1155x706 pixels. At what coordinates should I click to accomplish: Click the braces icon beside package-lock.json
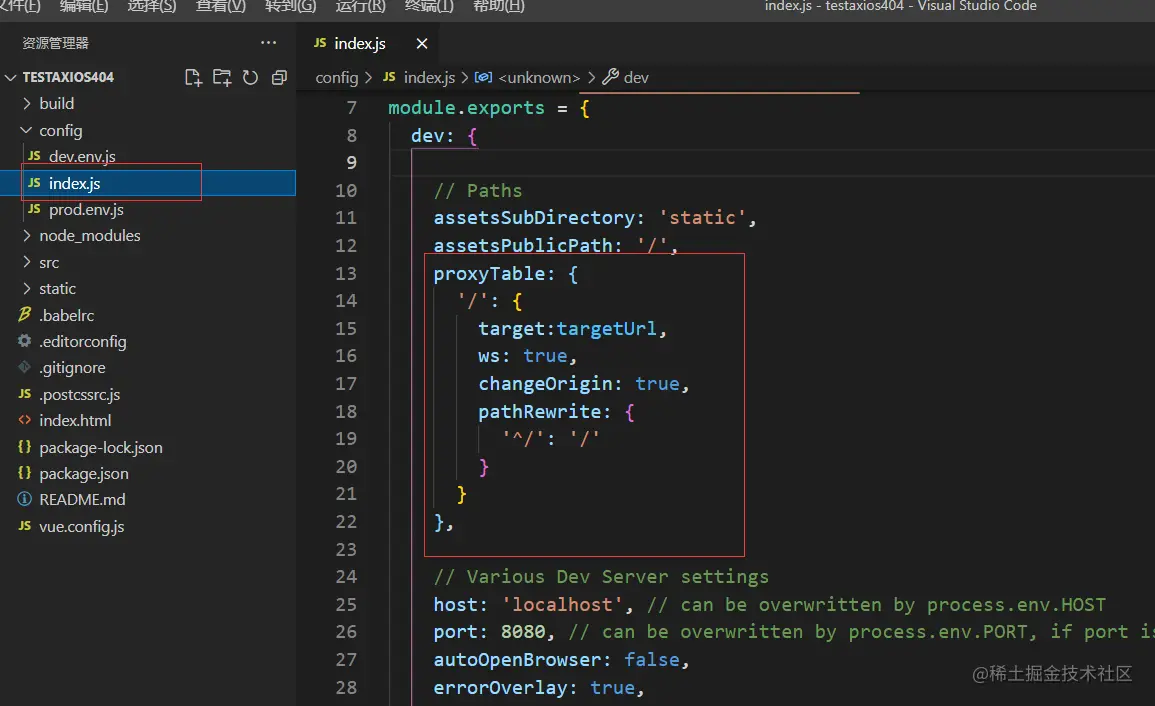point(24,447)
